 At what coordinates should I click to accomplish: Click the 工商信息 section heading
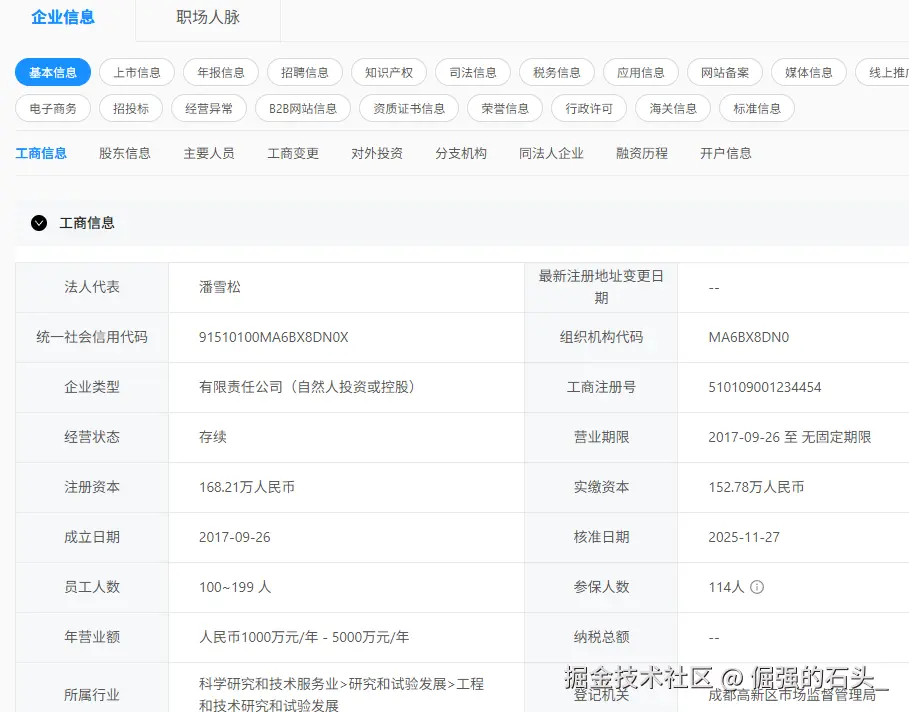(87, 223)
